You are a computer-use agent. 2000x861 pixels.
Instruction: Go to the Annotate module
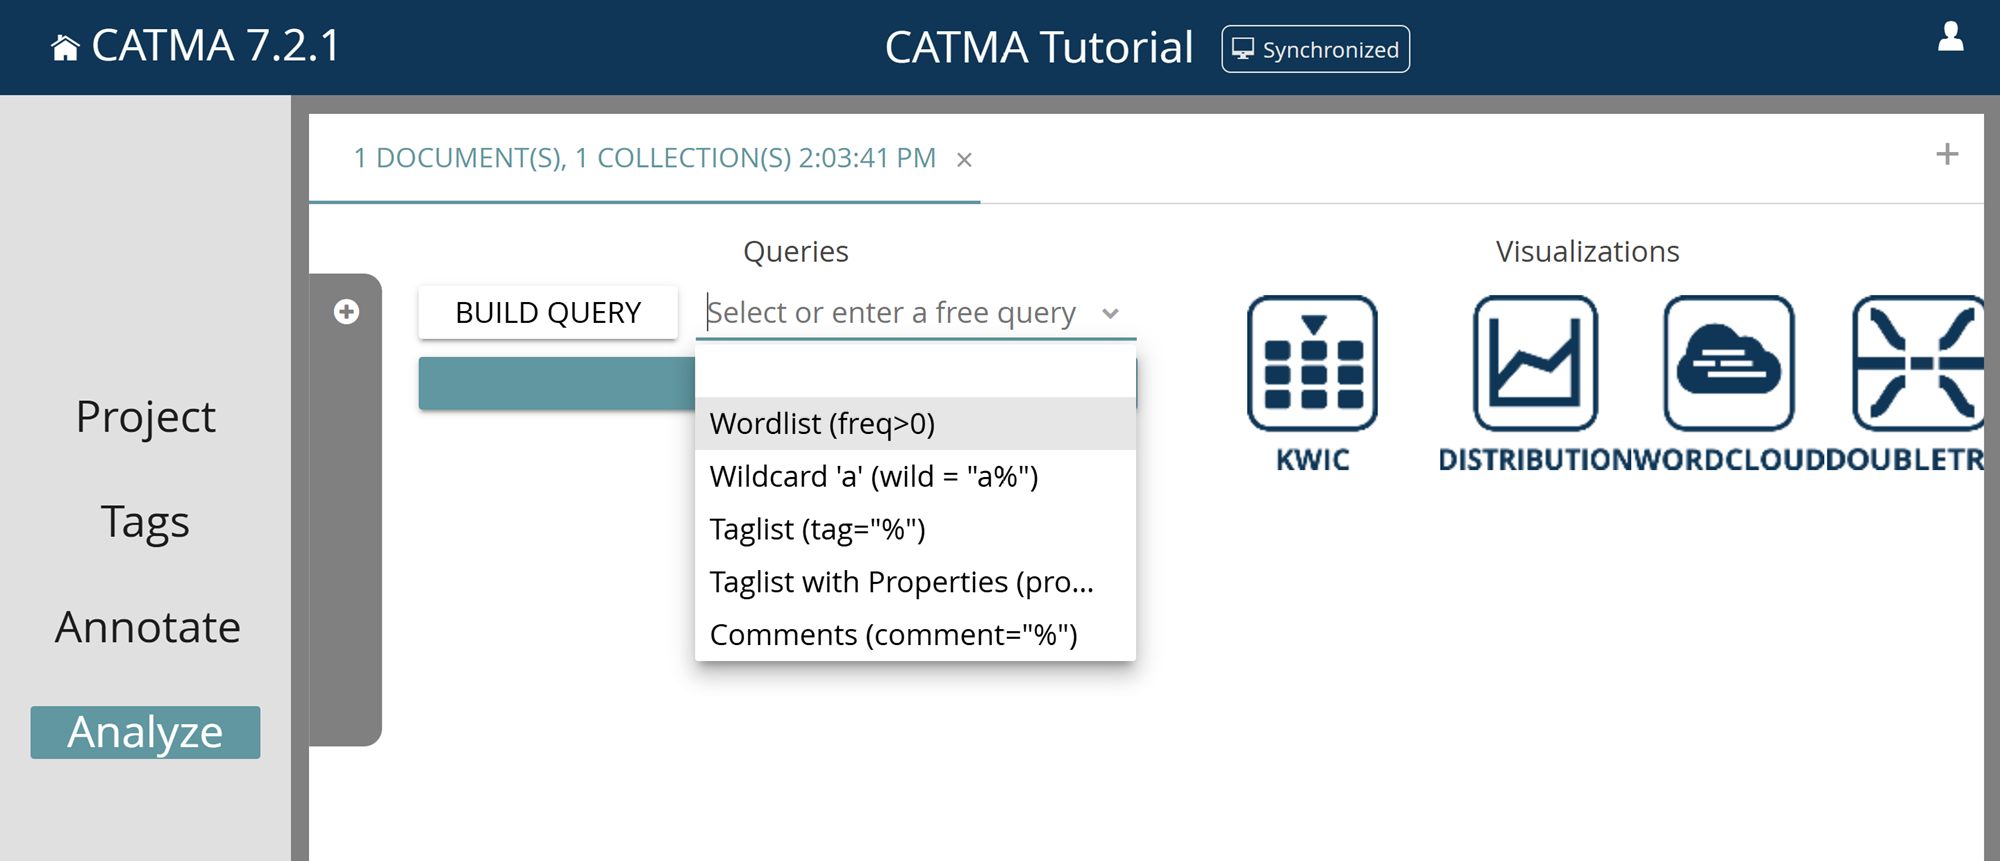coord(147,628)
